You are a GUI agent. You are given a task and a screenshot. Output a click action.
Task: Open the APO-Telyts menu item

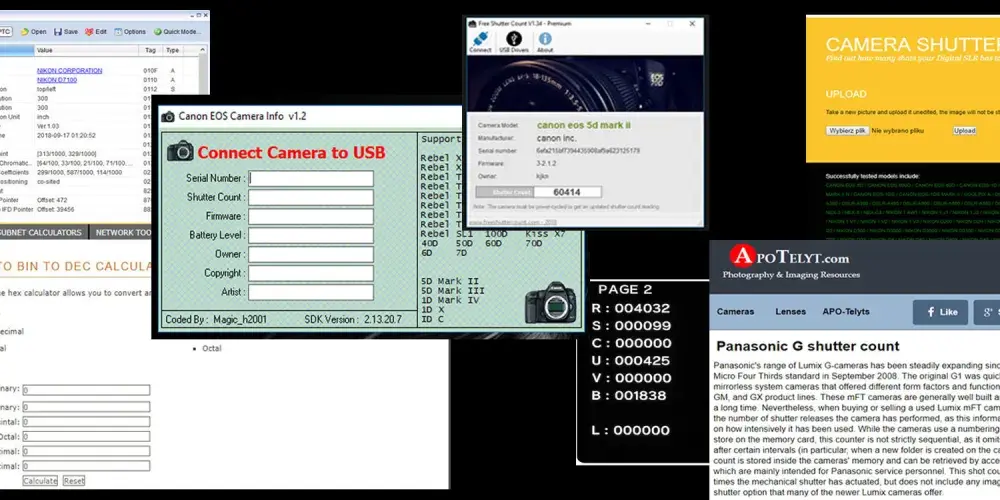click(x=846, y=312)
